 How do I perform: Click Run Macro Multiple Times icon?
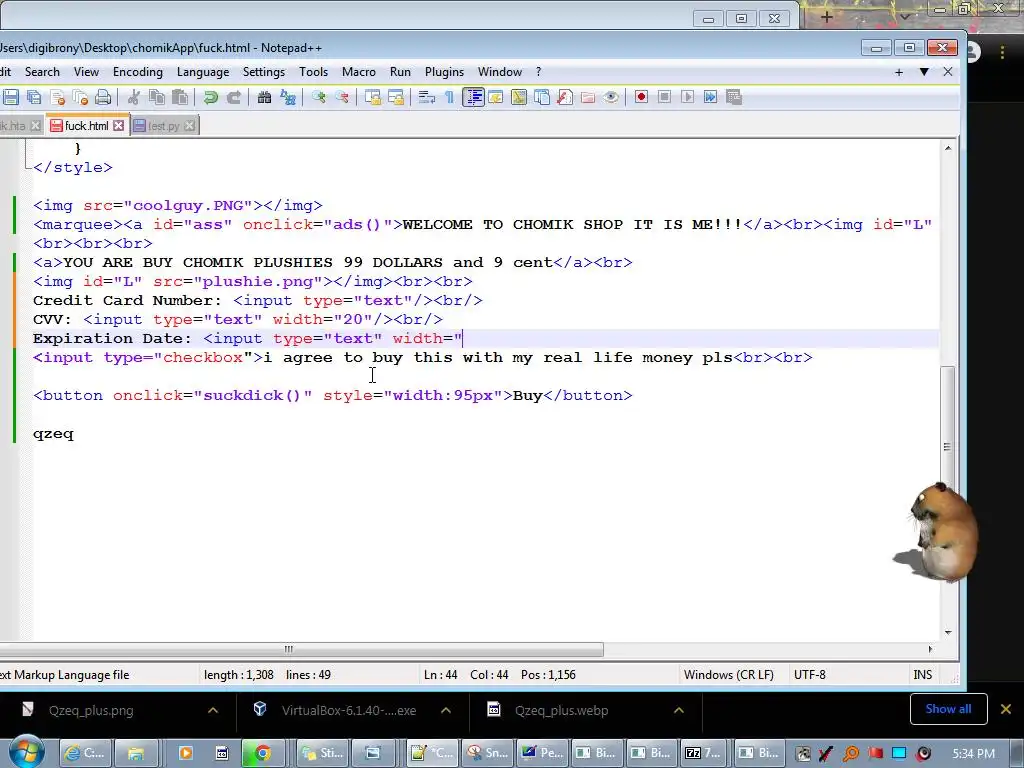pyautogui.click(x=711, y=97)
